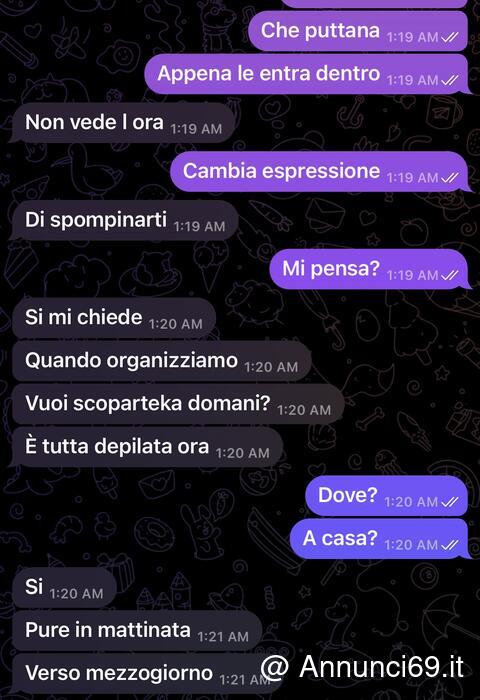Select the "Si mi chiede" incoming message
This screenshot has height=700, width=480.
[113, 318]
